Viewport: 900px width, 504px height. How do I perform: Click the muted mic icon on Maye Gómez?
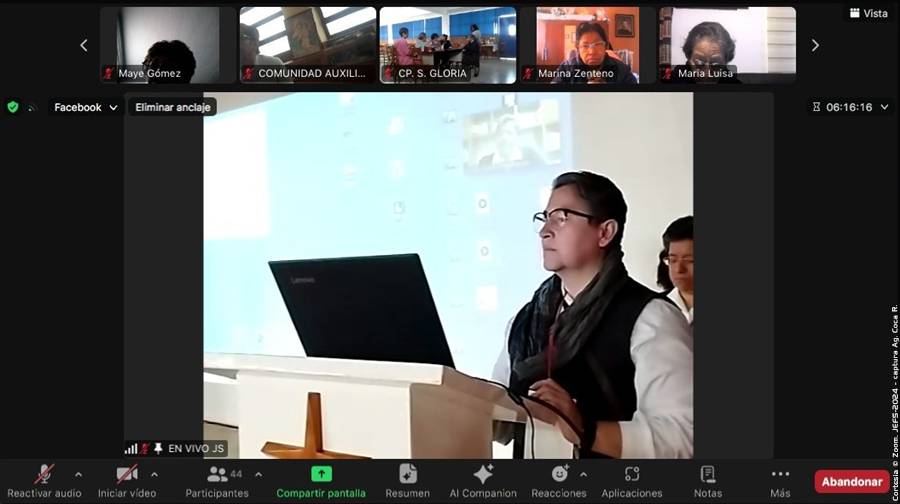pyautogui.click(x=108, y=73)
